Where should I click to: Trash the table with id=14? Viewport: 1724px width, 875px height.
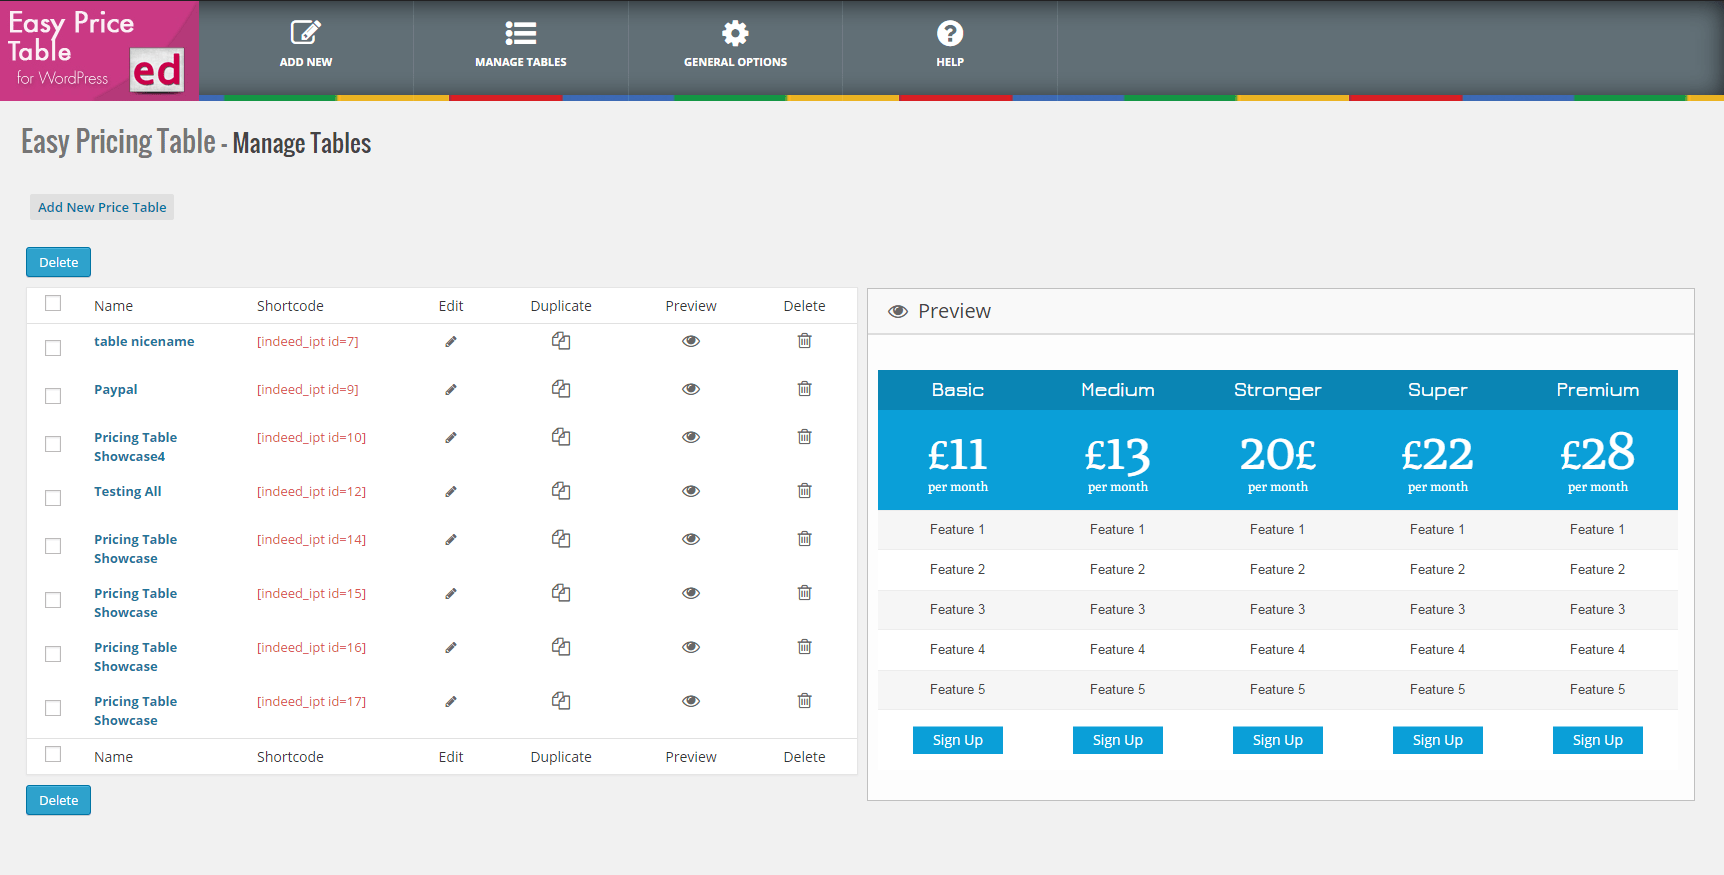[804, 539]
